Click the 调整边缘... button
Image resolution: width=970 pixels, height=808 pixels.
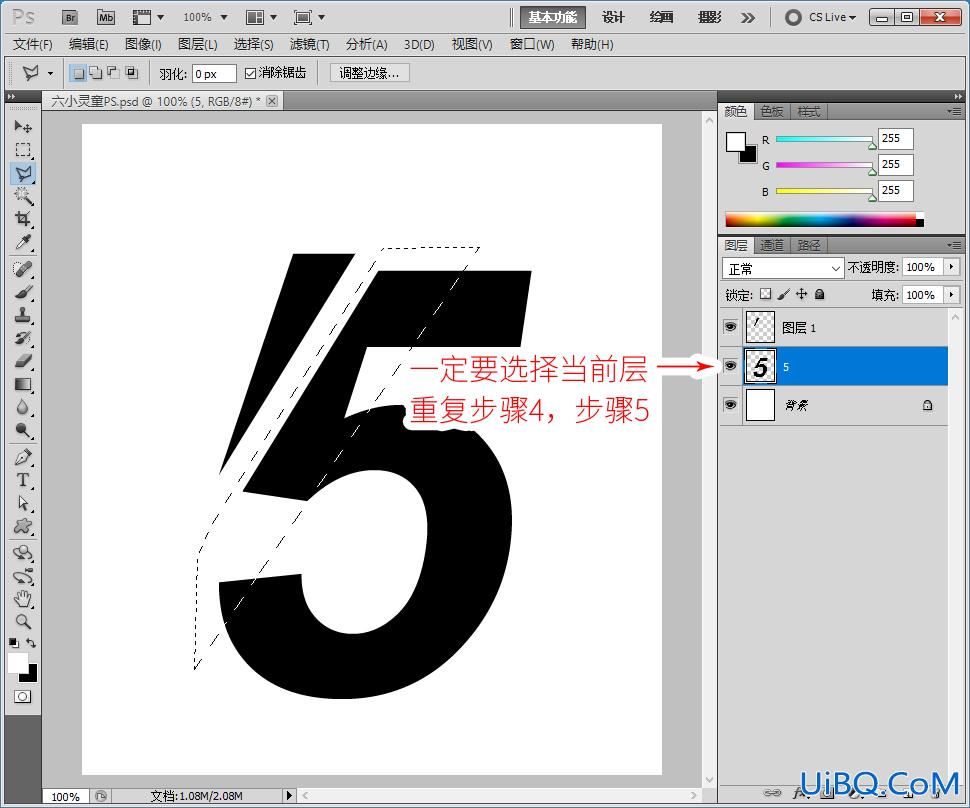point(369,73)
